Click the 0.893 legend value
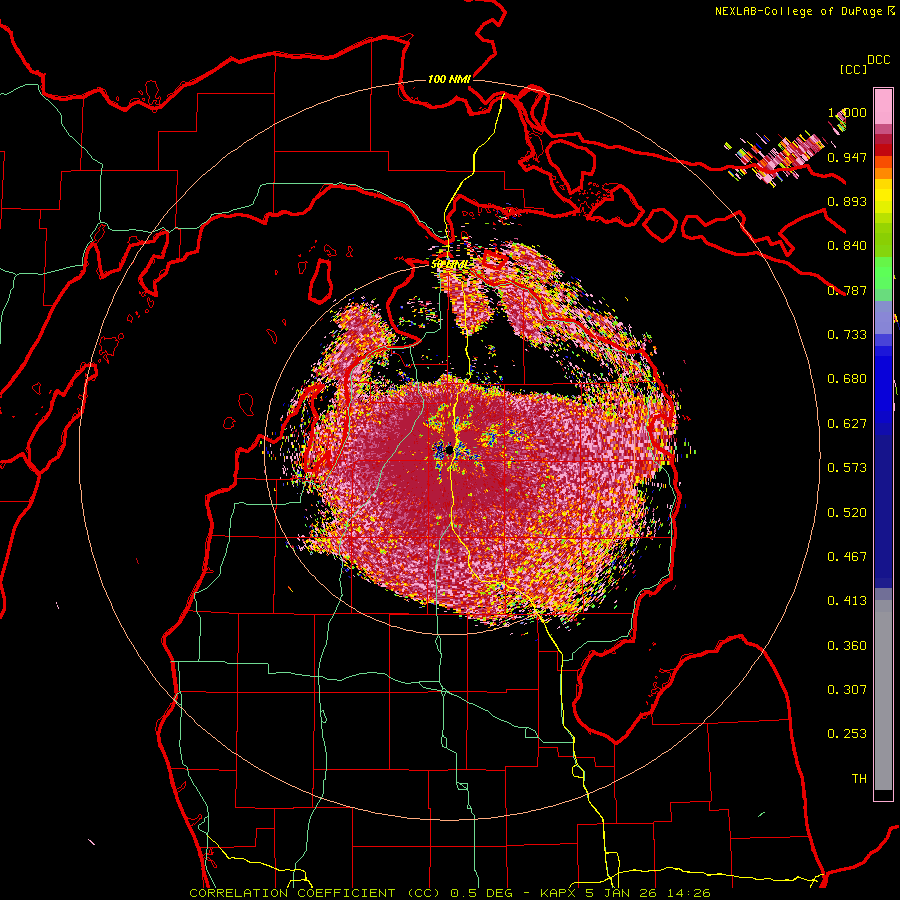 [847, 201]
